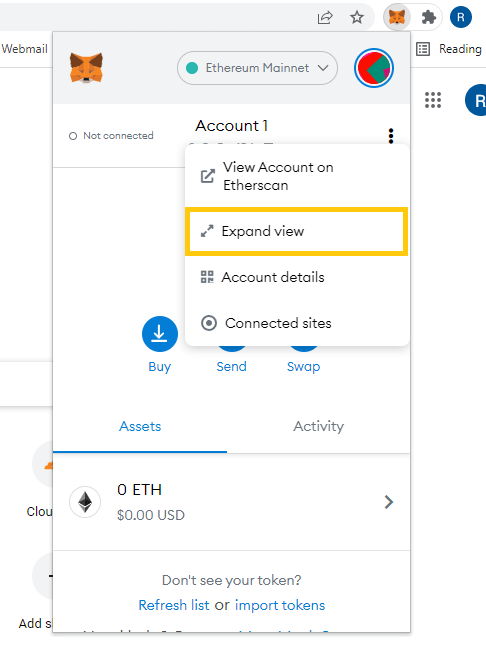The image size is (486, 656).
Task: Click the Not connected status indicator
Action: tap(111, 136)
